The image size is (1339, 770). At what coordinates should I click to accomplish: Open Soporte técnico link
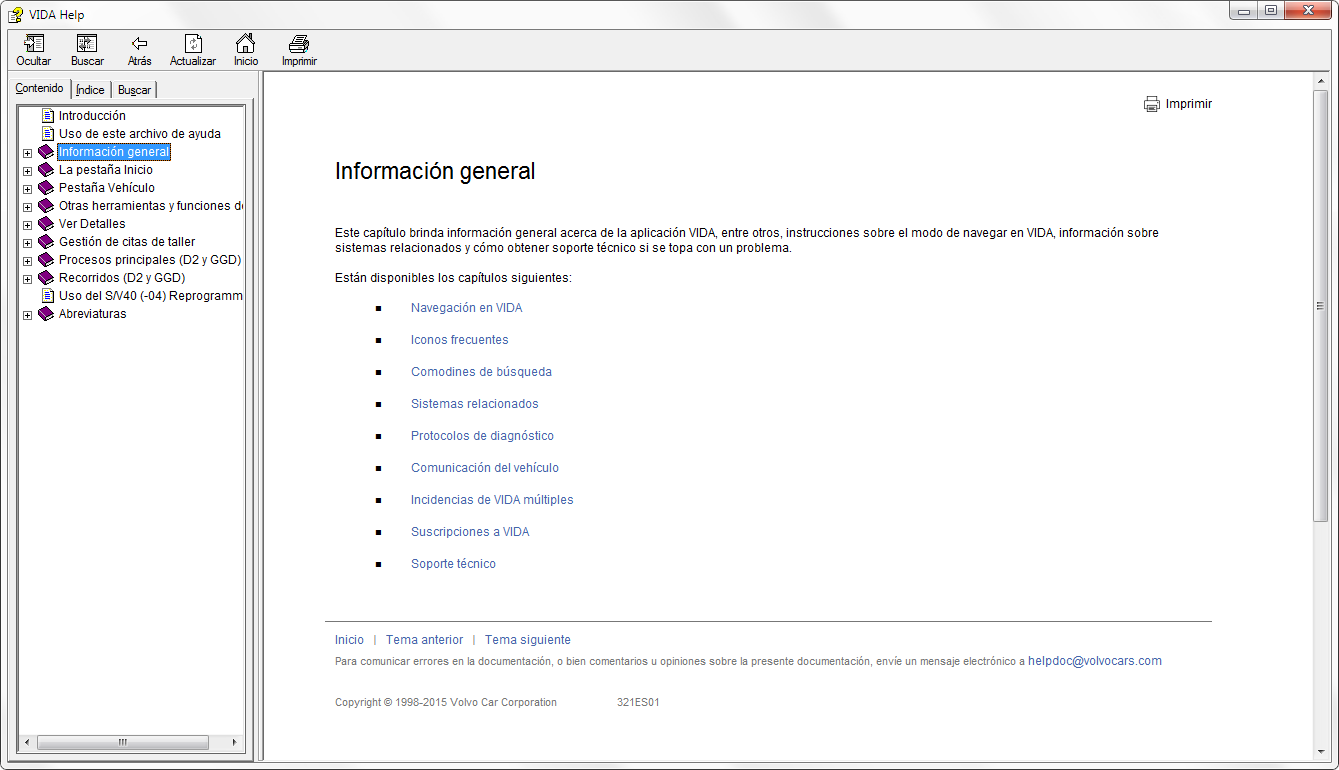[453, 564]
